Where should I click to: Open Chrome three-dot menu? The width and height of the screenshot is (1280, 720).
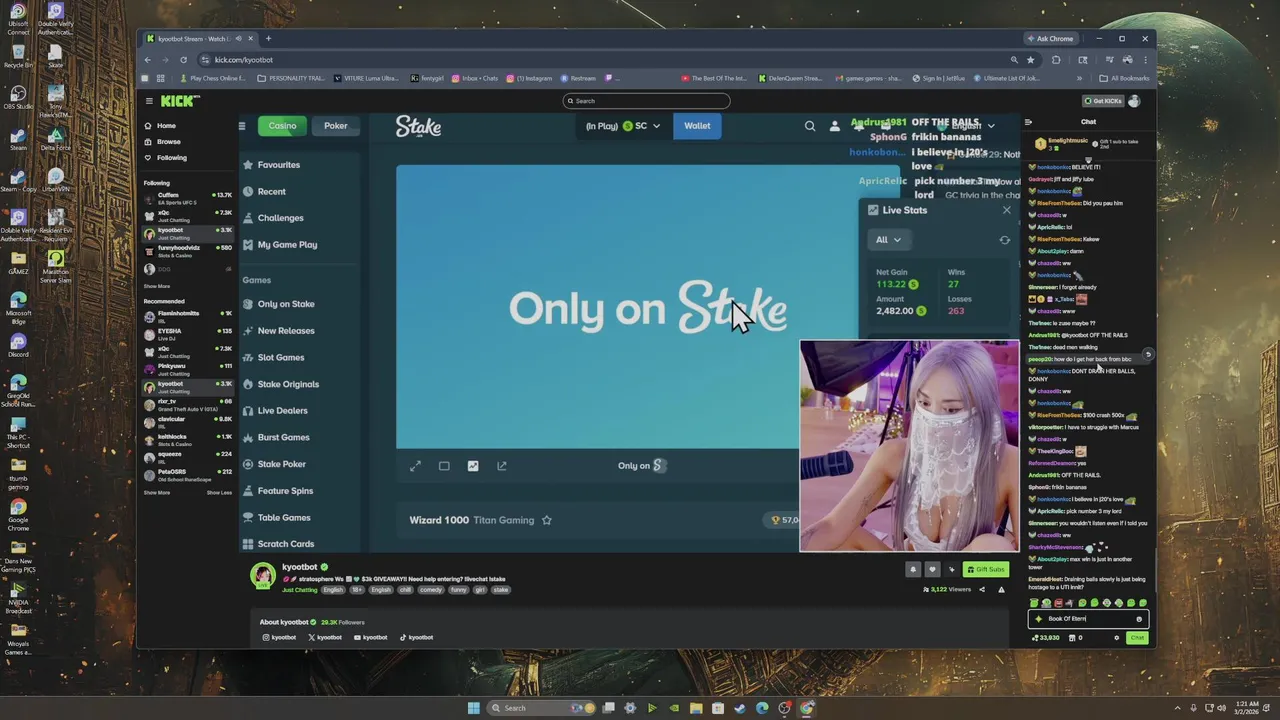click(x=1145, y=60)
